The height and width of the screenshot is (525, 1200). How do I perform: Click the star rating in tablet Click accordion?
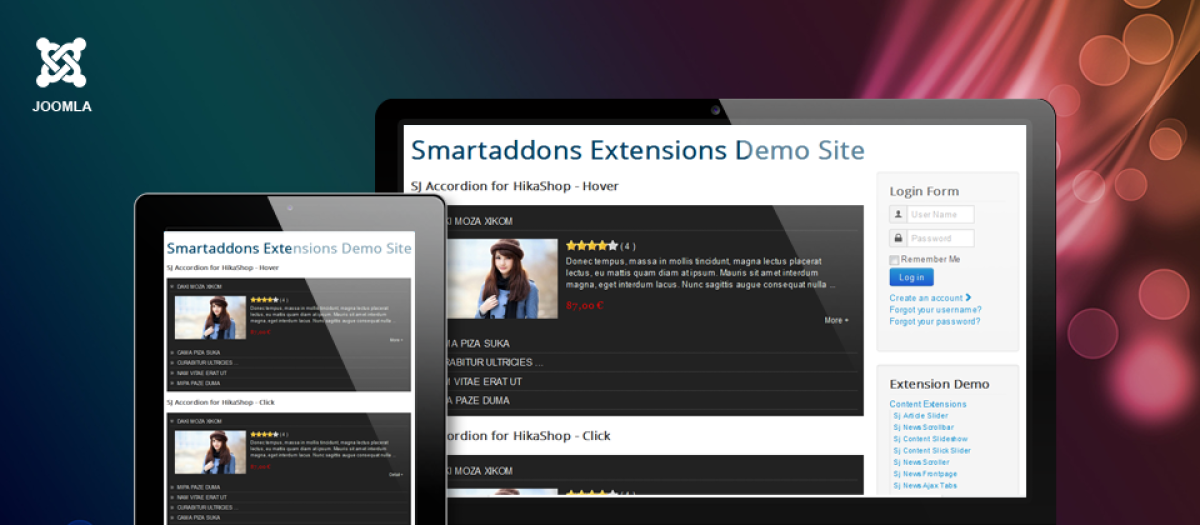pyautogui.click(x=263, y=434)
